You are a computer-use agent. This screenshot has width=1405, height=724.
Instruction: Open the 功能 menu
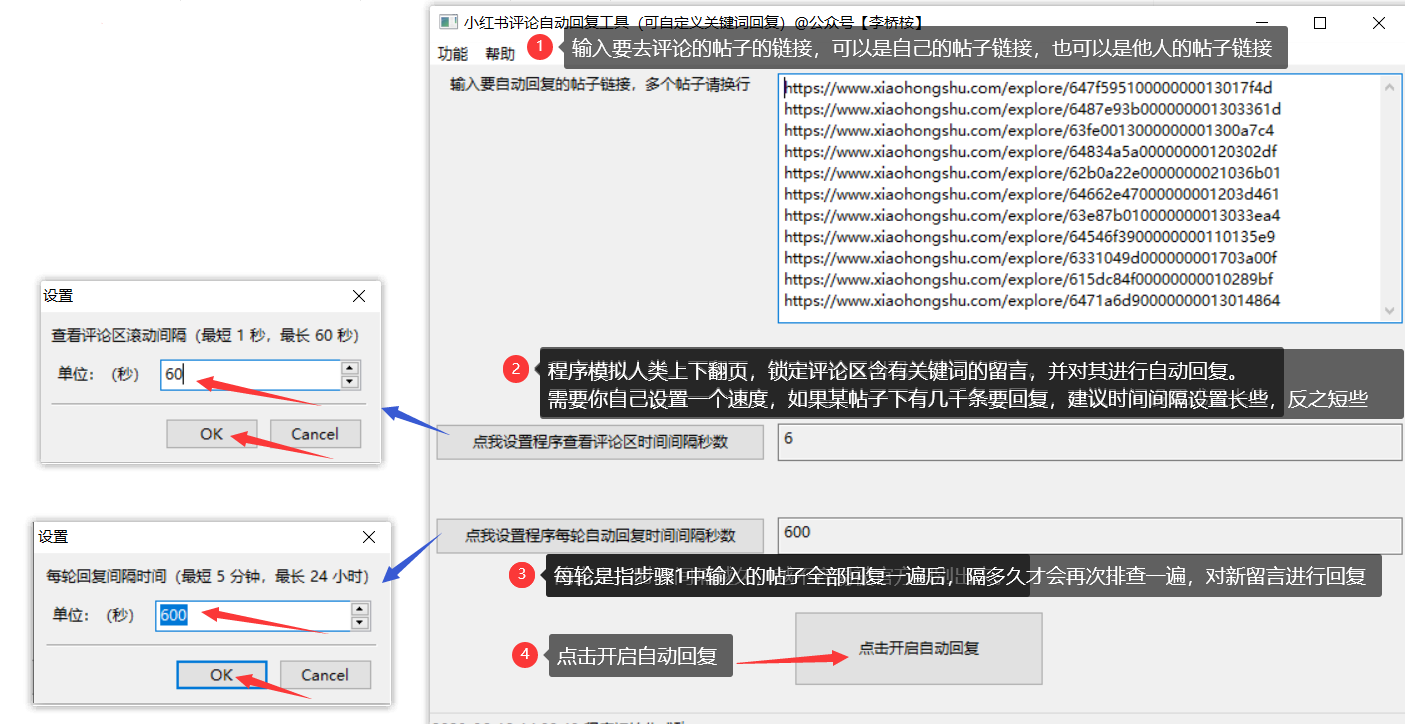click(x=452, y=54)
